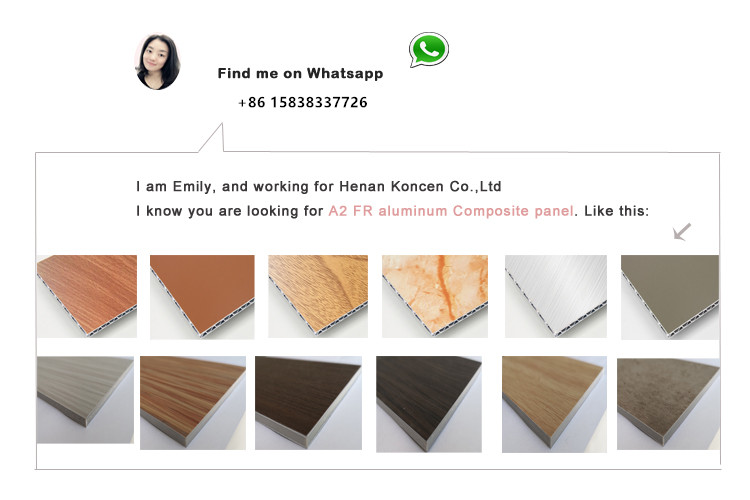Click the stone gray textured panel image

[668, 404]
